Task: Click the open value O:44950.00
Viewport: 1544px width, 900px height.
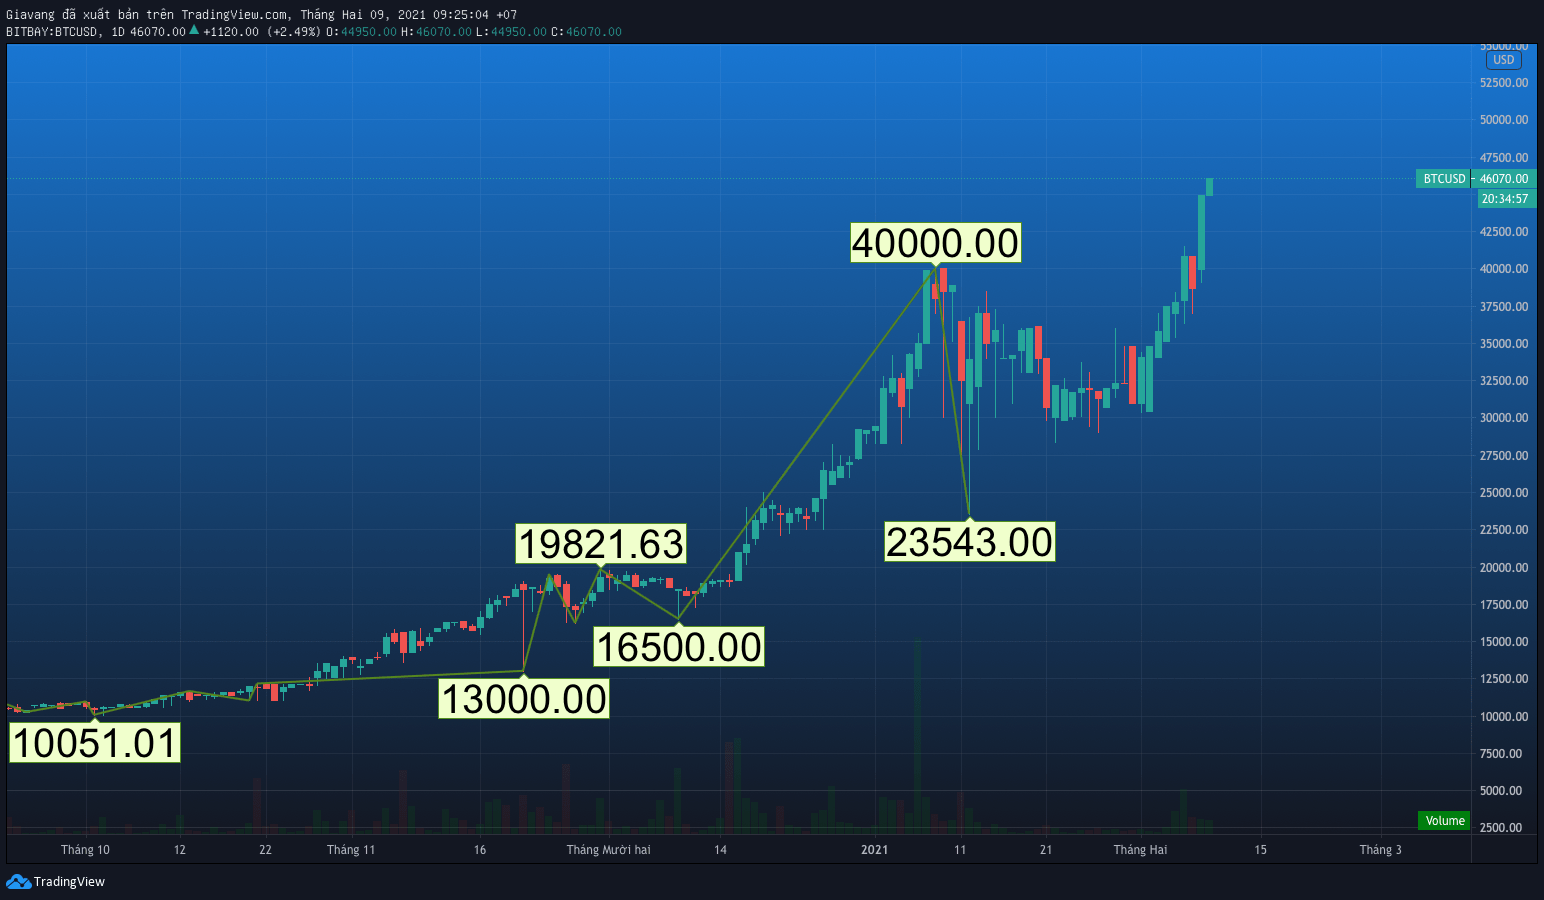Action: pos(362,32)
